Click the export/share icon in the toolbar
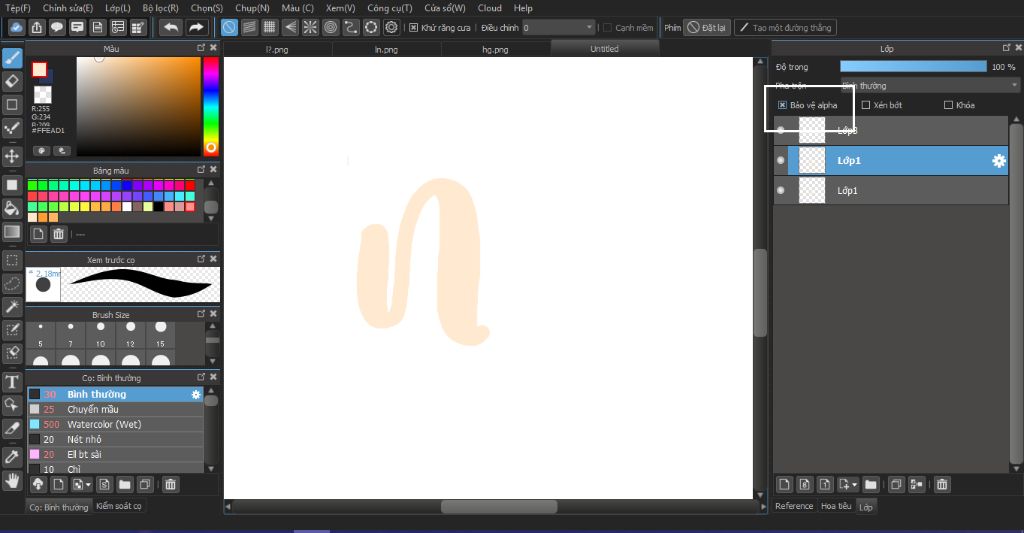The width and height of the screenshot is (1024, 533). pos(37,27)
